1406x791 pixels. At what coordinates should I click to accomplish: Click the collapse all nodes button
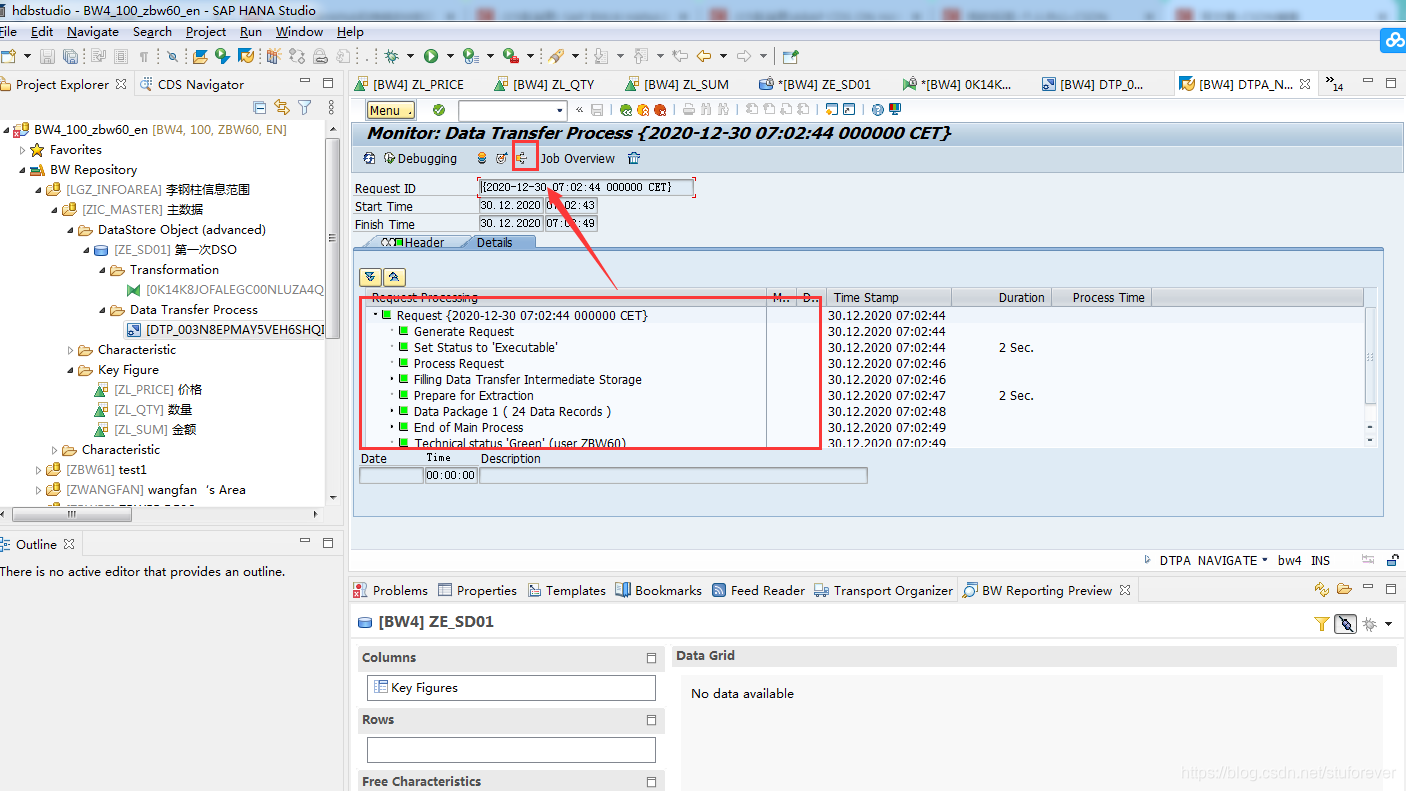pos(394,277)
